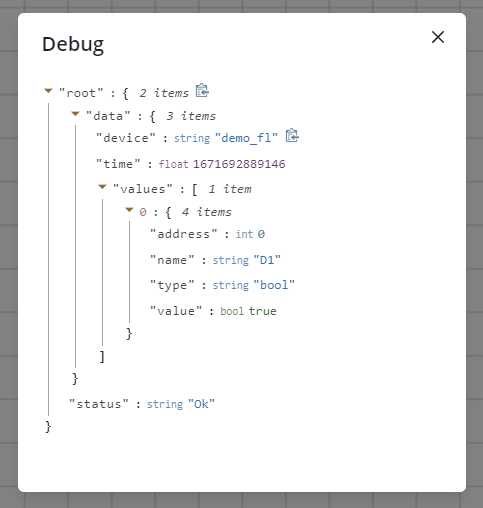Click the bool true value

coord(262,311)
